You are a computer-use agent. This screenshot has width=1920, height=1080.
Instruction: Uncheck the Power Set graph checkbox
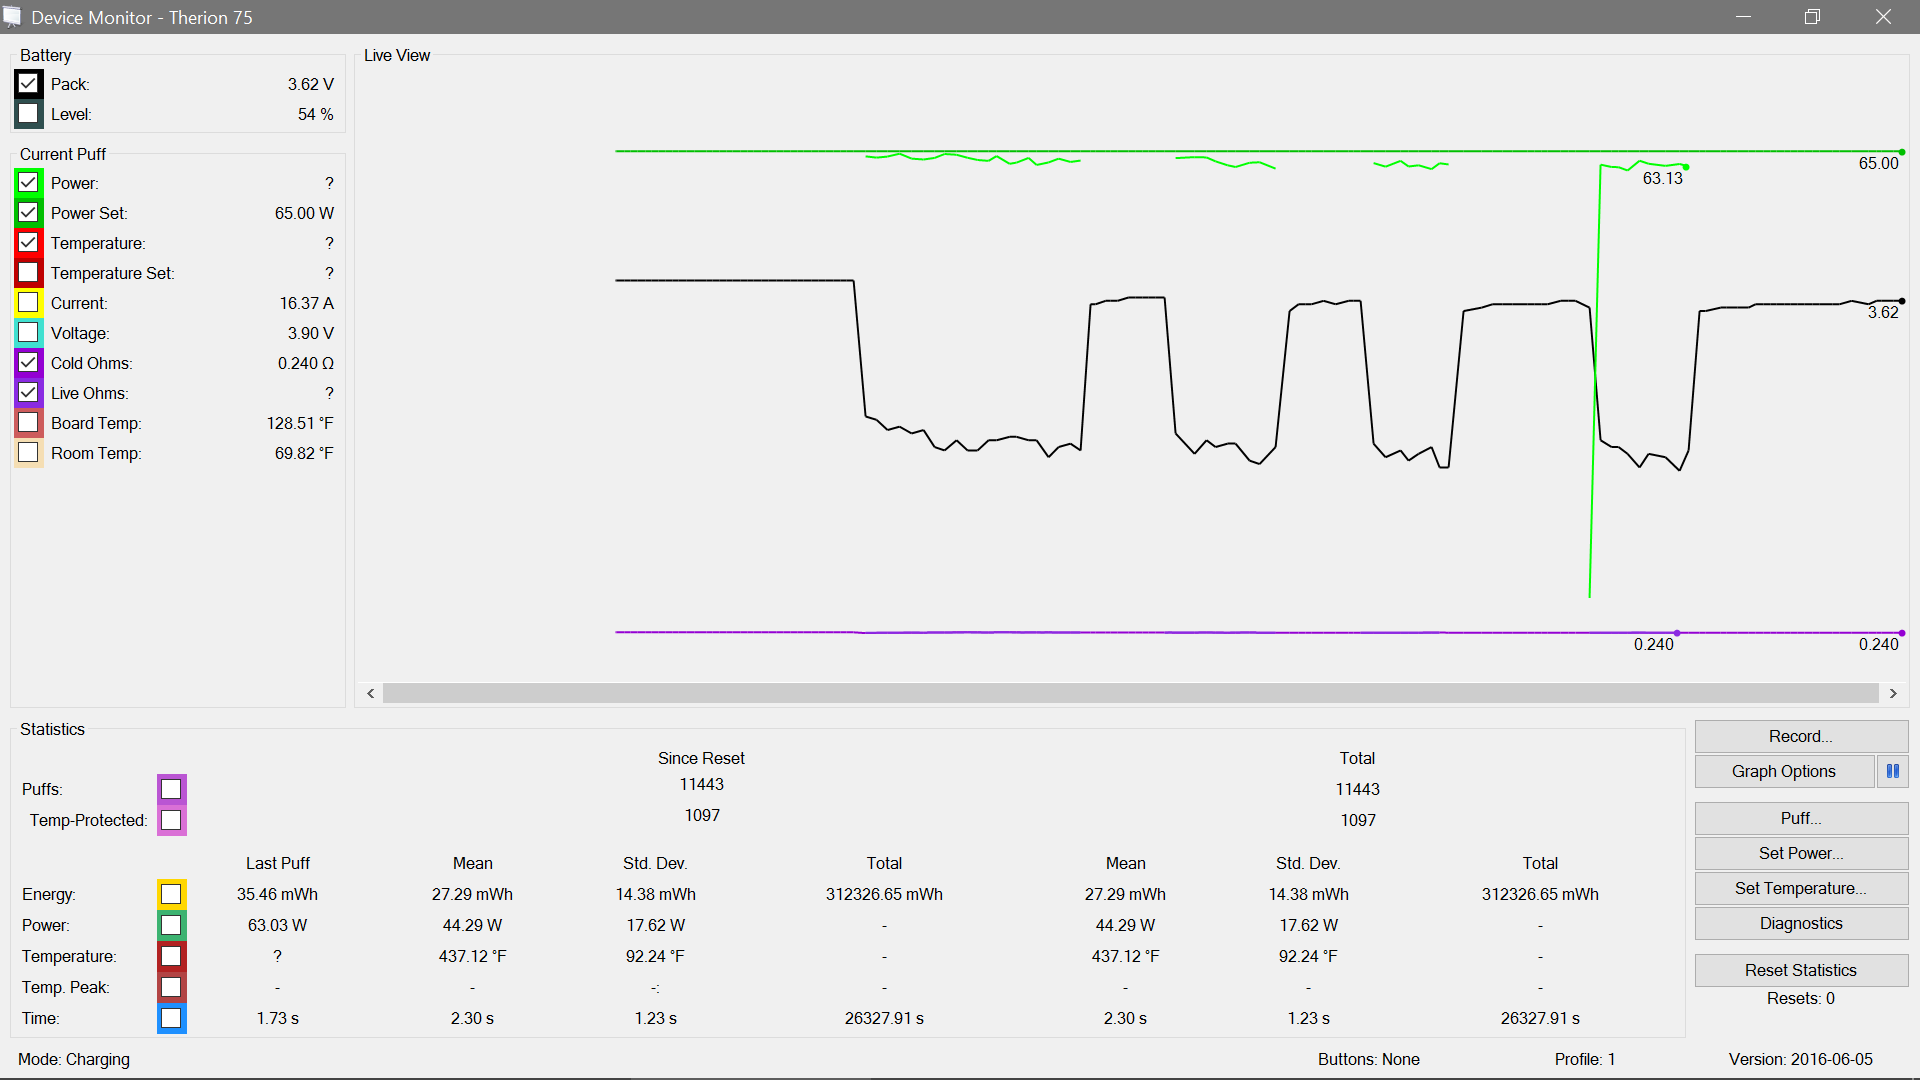(x=28, y=213)
